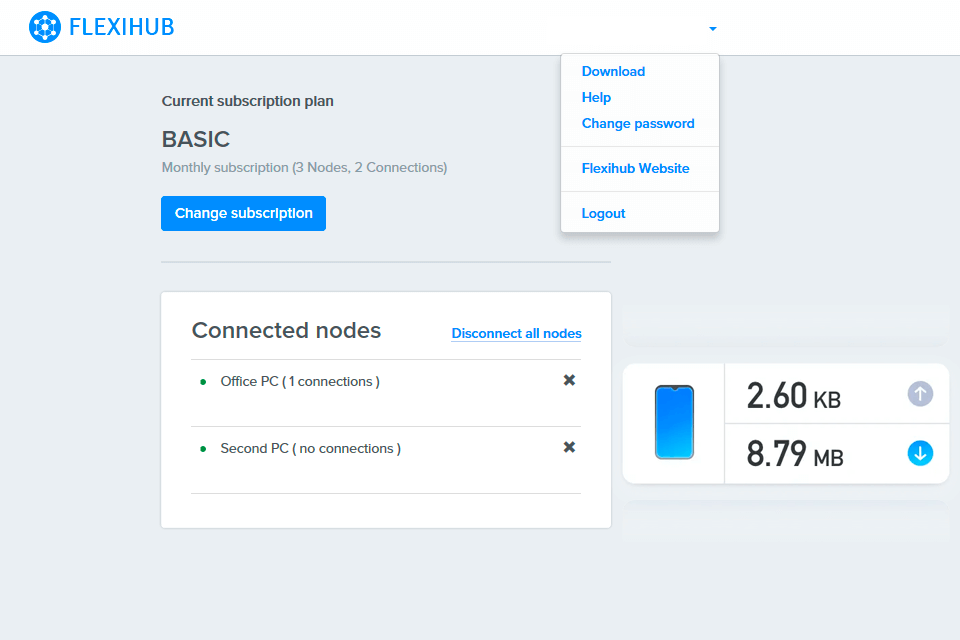The image size is (960, 640).
Task: Select Change password in the menu
Action: click(x=638, y=123)
